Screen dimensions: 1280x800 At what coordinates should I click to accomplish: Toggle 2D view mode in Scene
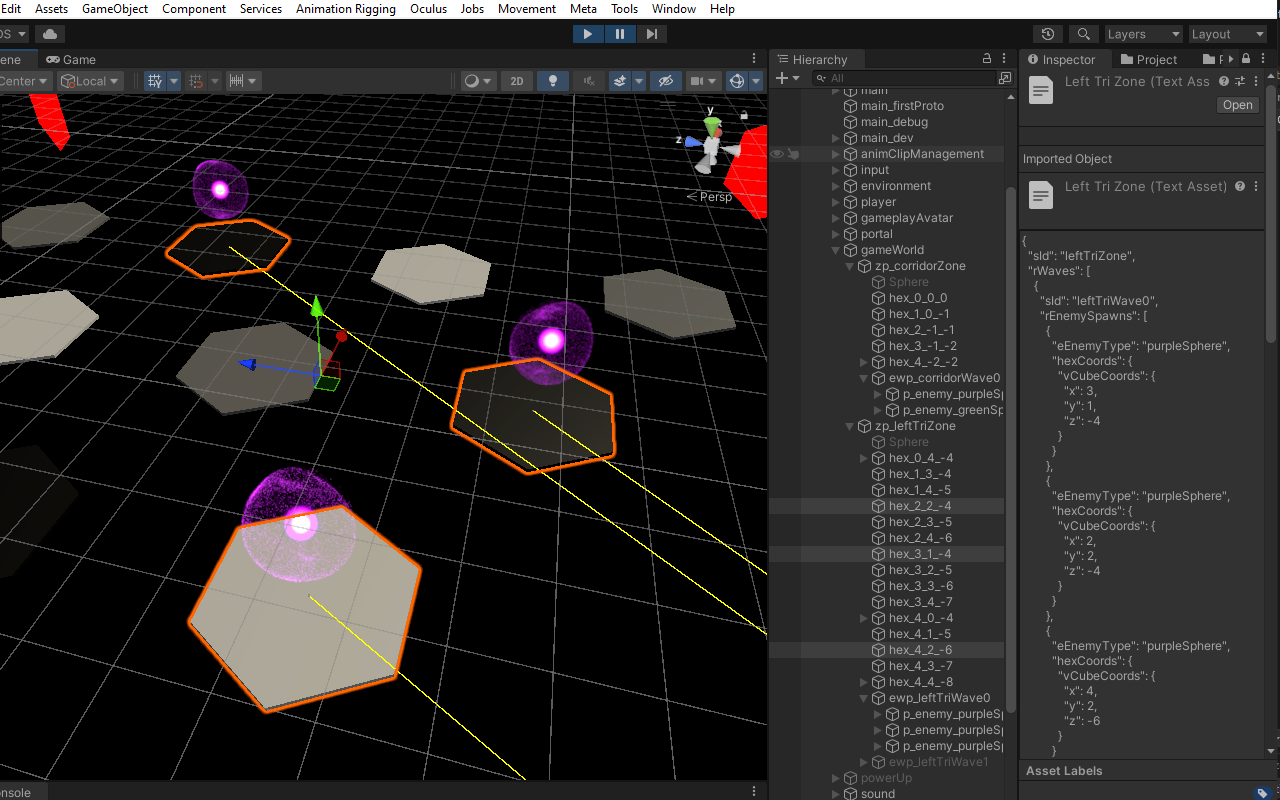[x=516, y=81]
